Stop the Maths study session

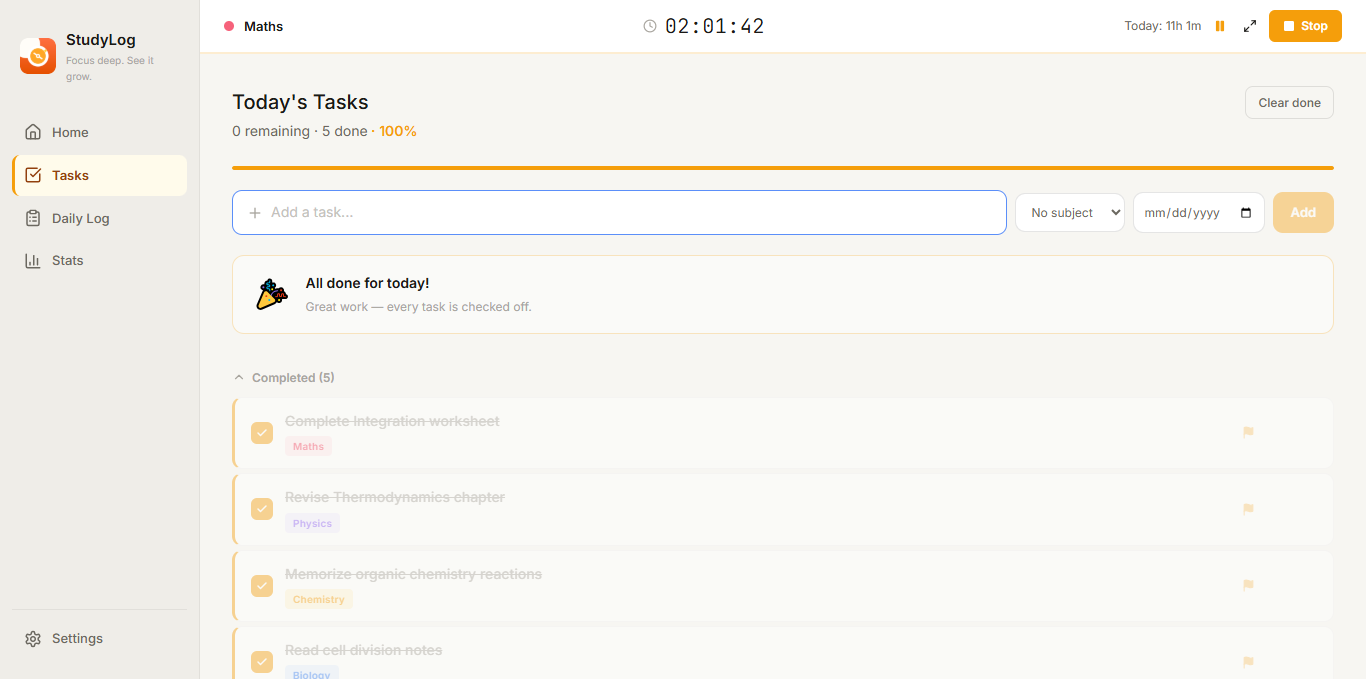[1305, 26]
